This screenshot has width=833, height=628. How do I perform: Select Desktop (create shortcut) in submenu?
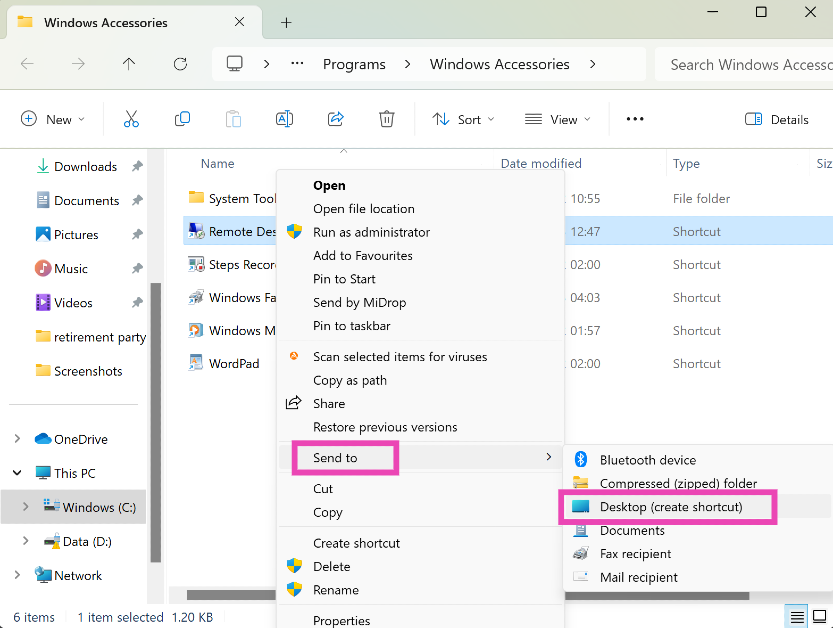670,507
